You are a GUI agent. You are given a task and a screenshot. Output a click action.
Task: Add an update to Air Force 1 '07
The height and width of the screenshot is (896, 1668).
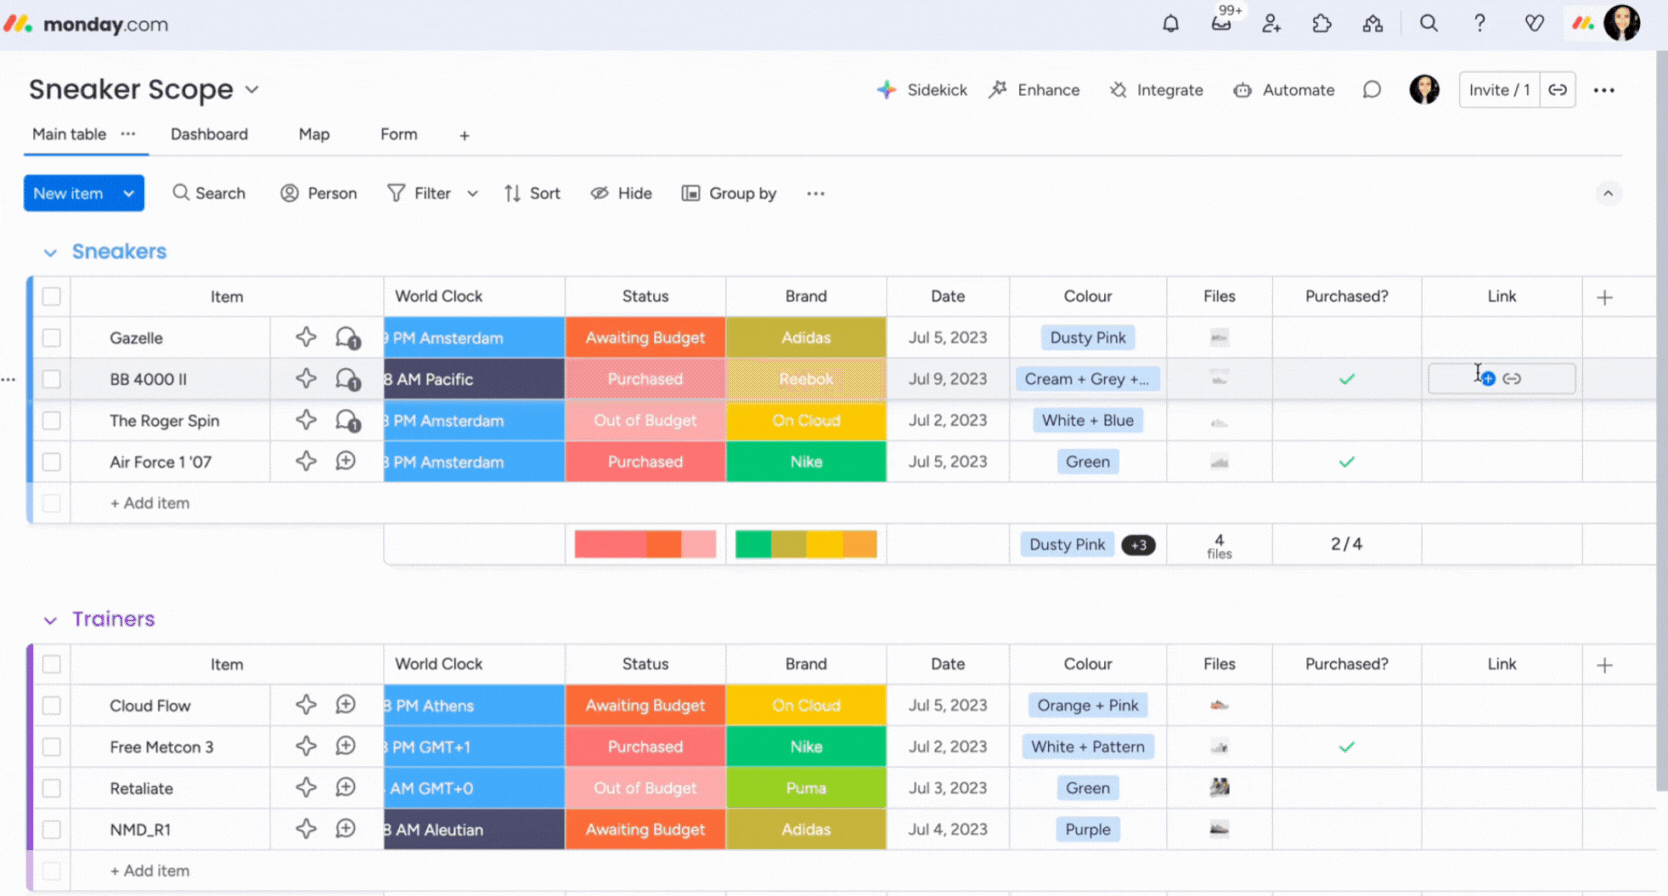346,462
